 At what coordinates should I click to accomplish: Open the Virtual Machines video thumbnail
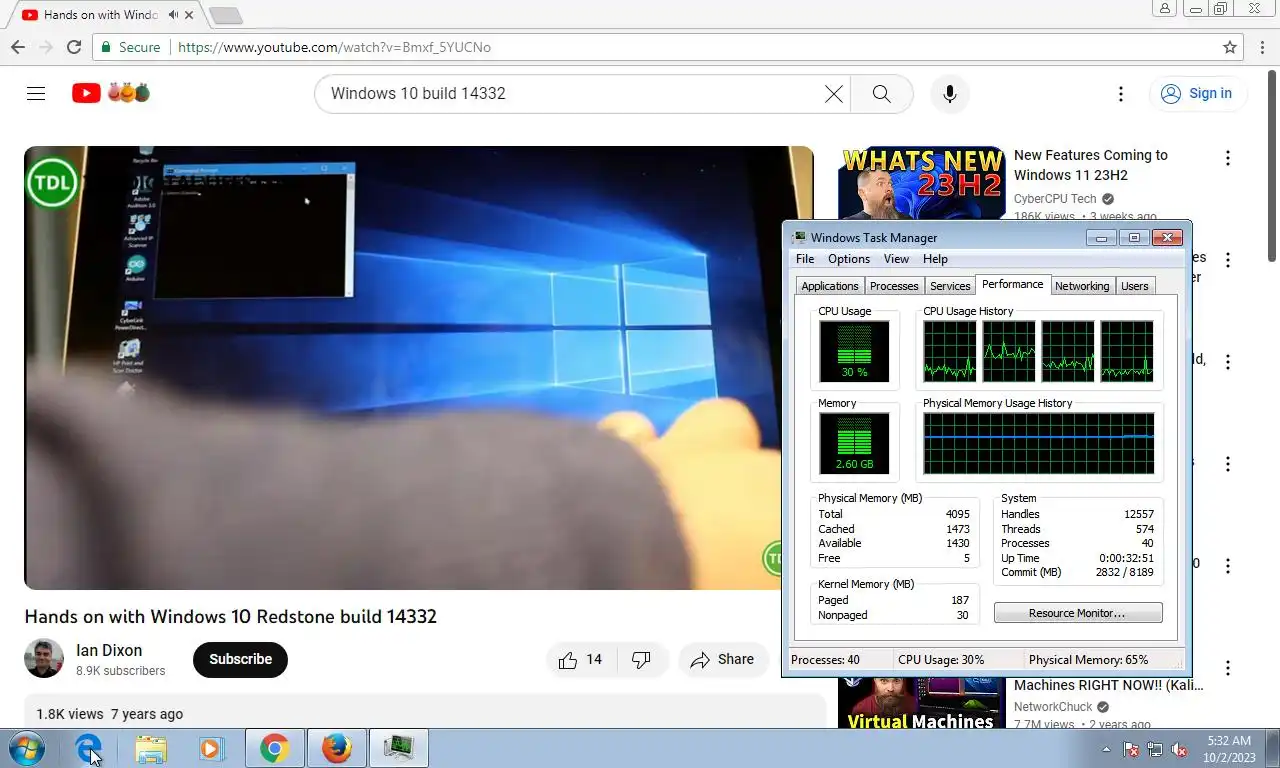tap(921, 703)
